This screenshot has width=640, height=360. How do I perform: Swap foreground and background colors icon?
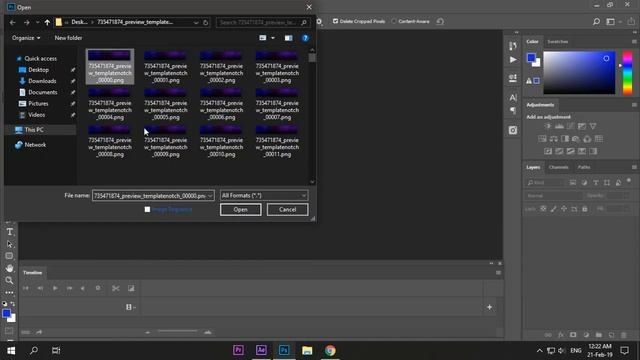click(x=13, y=304)
